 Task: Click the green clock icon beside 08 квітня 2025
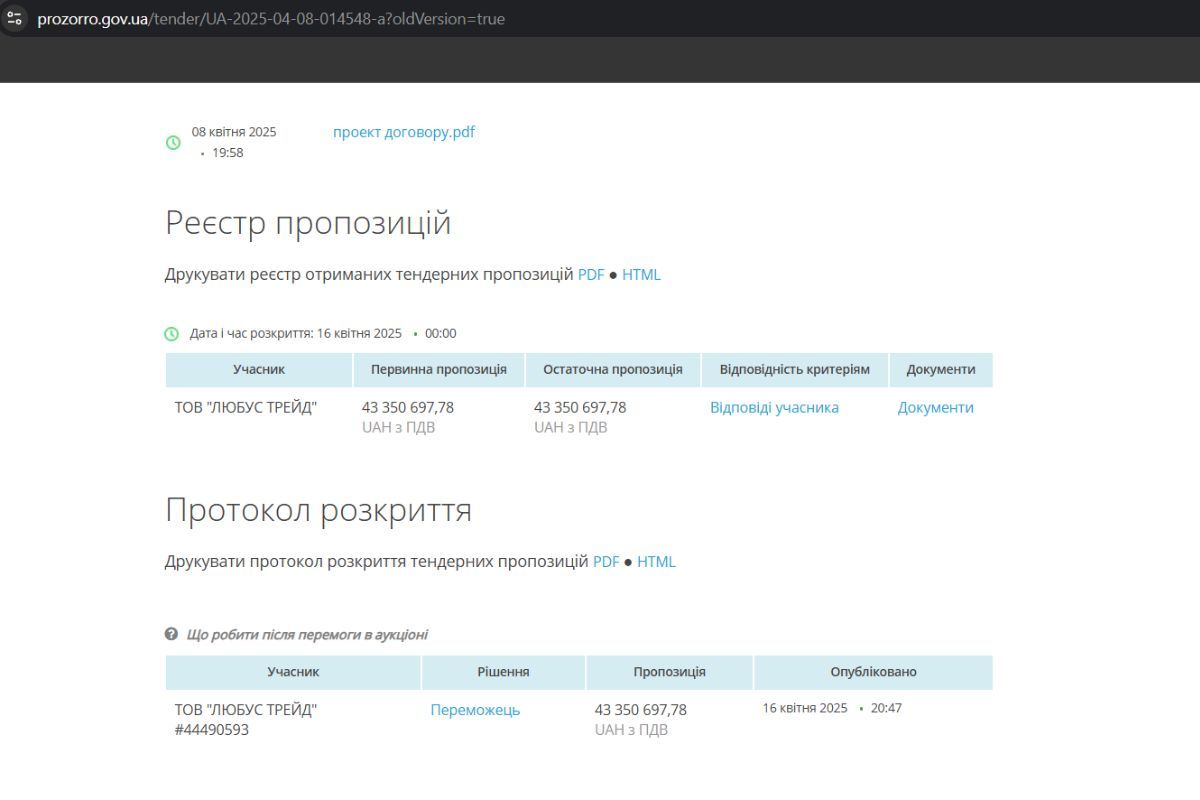pyautogui.click(x=174, y=142)
